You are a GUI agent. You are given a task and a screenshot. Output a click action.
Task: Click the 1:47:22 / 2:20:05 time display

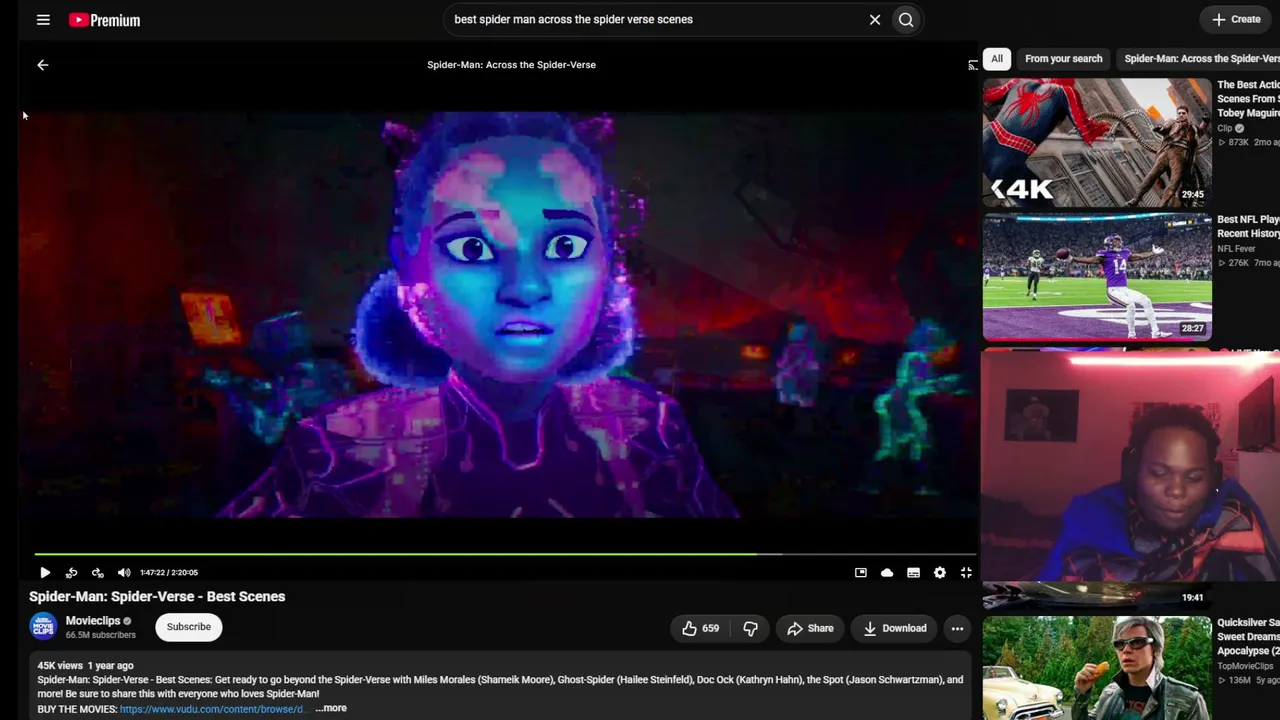tap(169, 573)
